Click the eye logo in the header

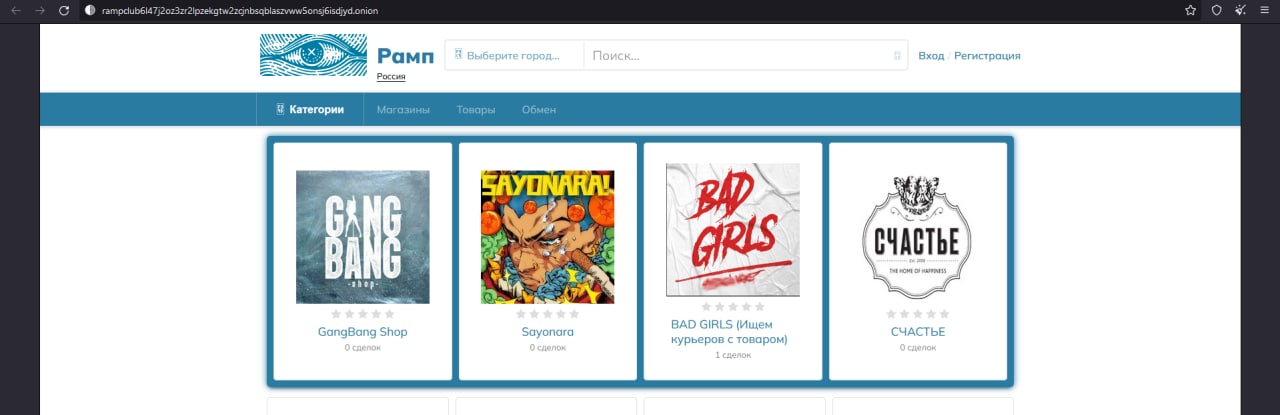click(312, 55)
